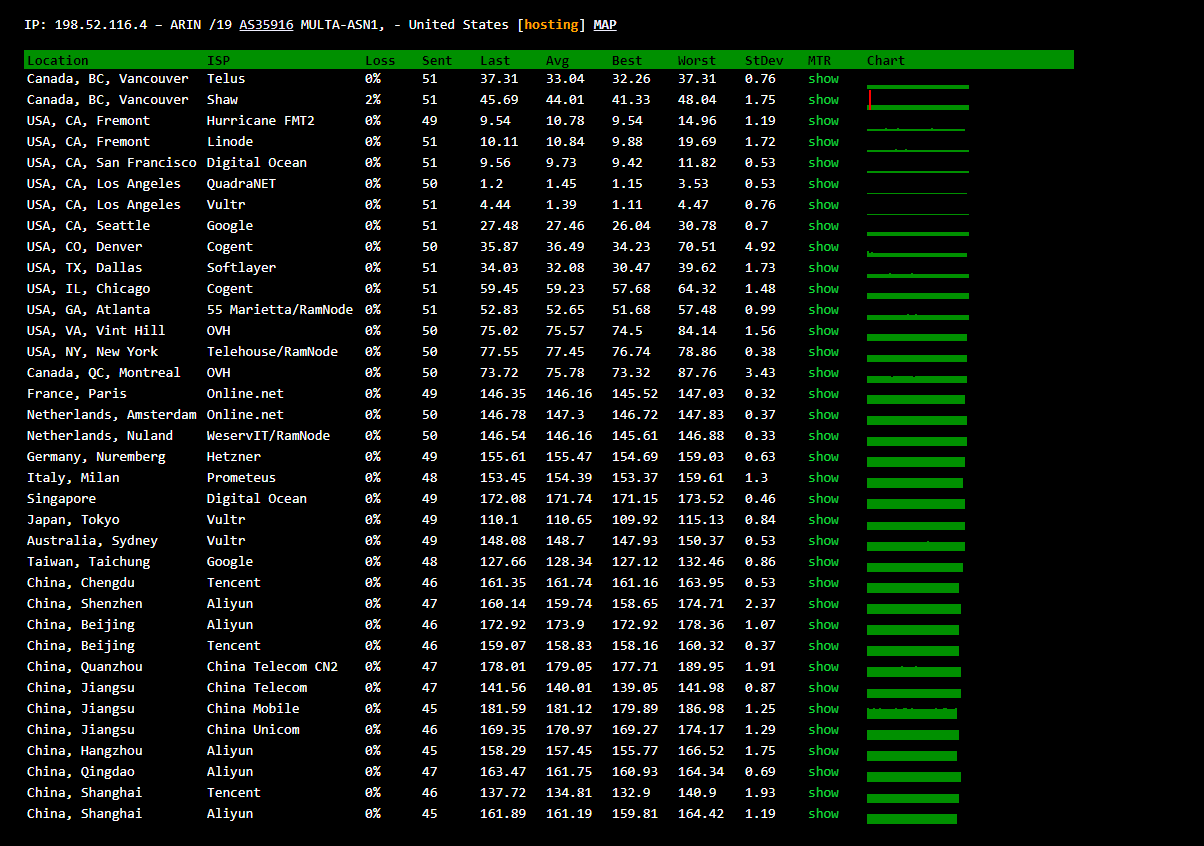
Task: Click the Sent column header
Action: (x=437, y=60)
